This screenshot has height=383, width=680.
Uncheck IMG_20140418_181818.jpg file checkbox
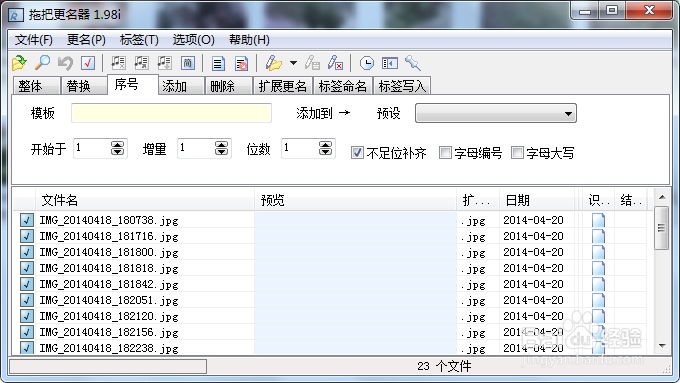pos(26,268)
